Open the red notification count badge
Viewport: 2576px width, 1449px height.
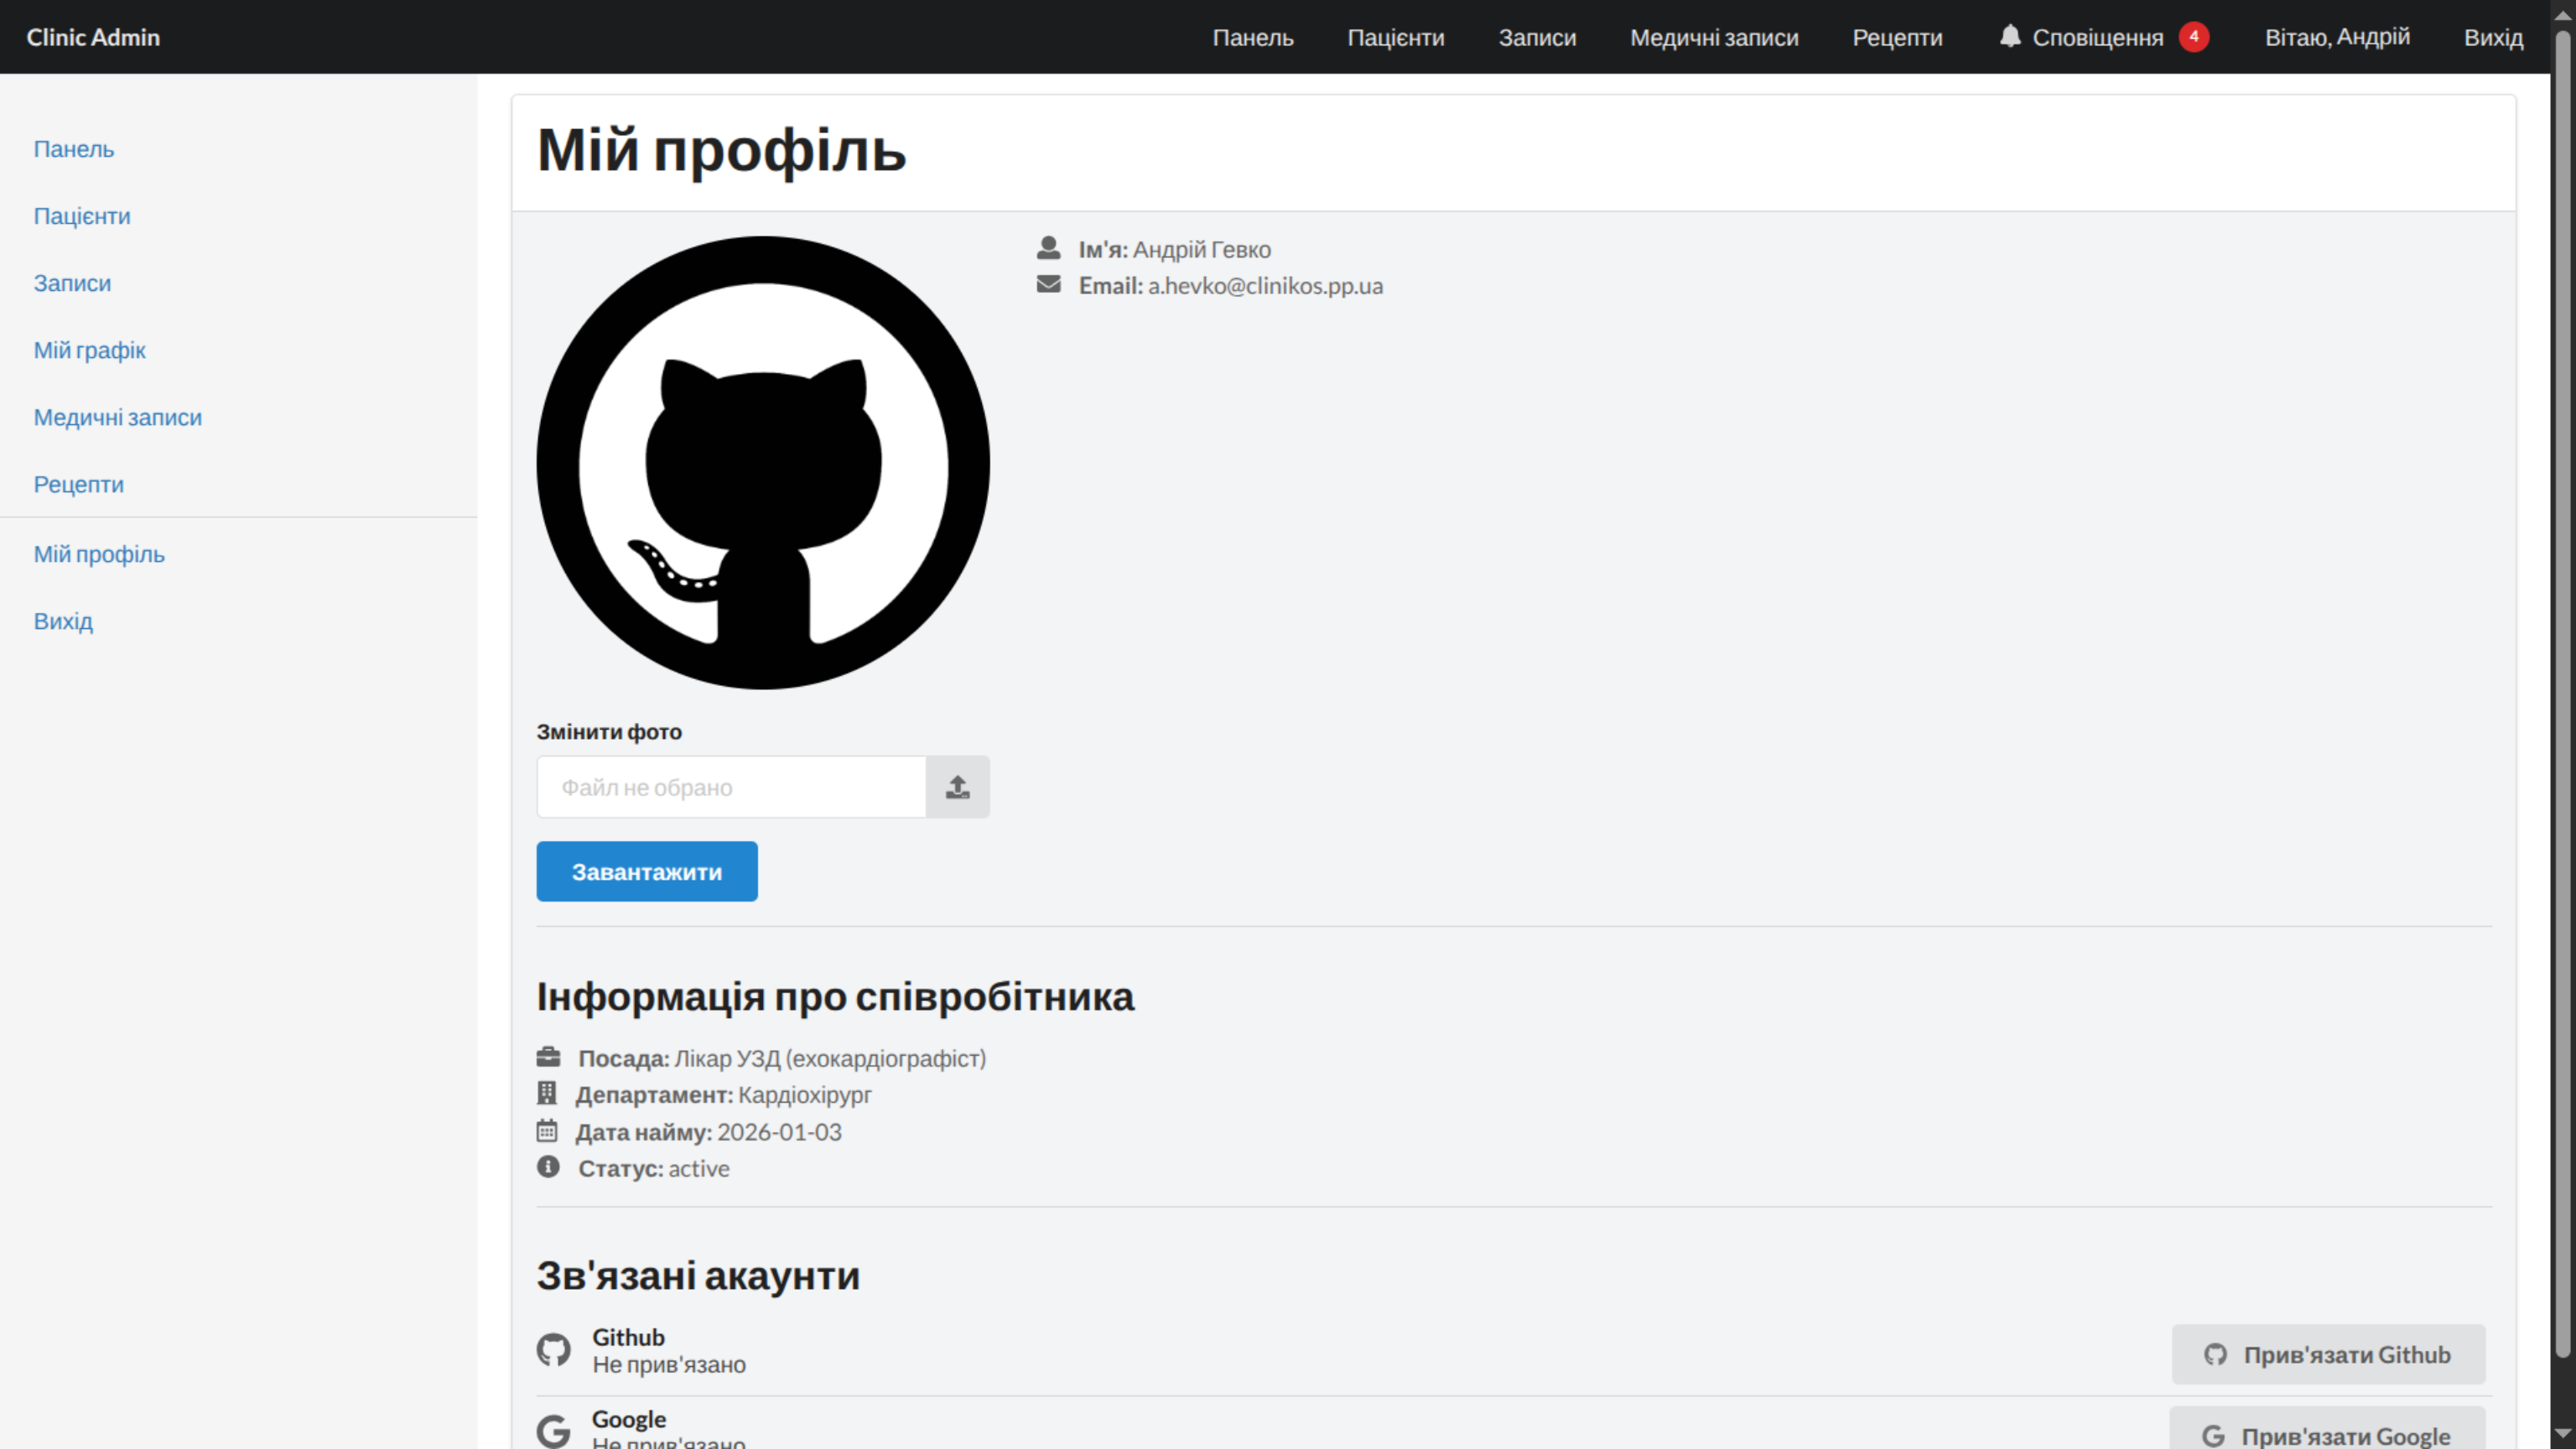[2194, 36]
